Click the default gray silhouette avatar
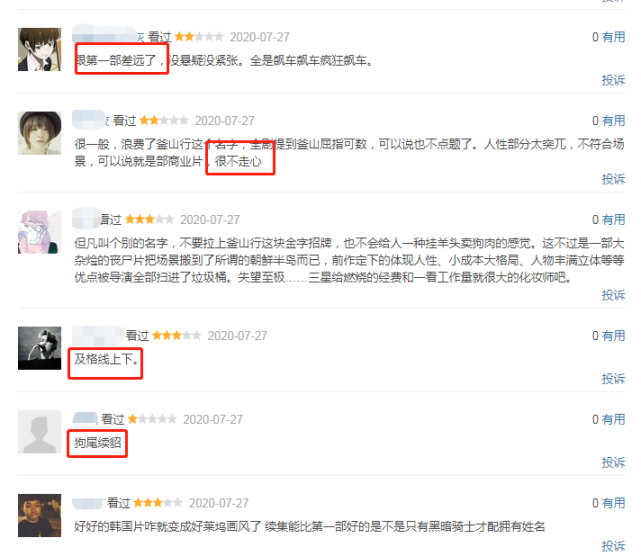This screenshot has width=641, height=556. tap(40, 432)
